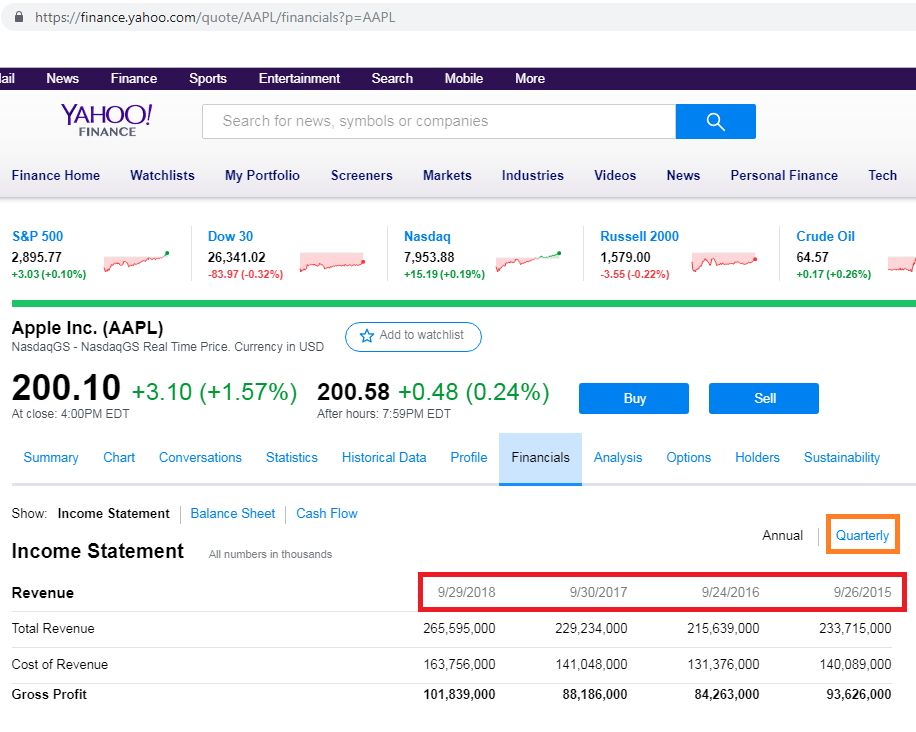This screenshot has height=732, width=916.
Task: Switch to Quarterly period view
Action: [x=862, y=535]
